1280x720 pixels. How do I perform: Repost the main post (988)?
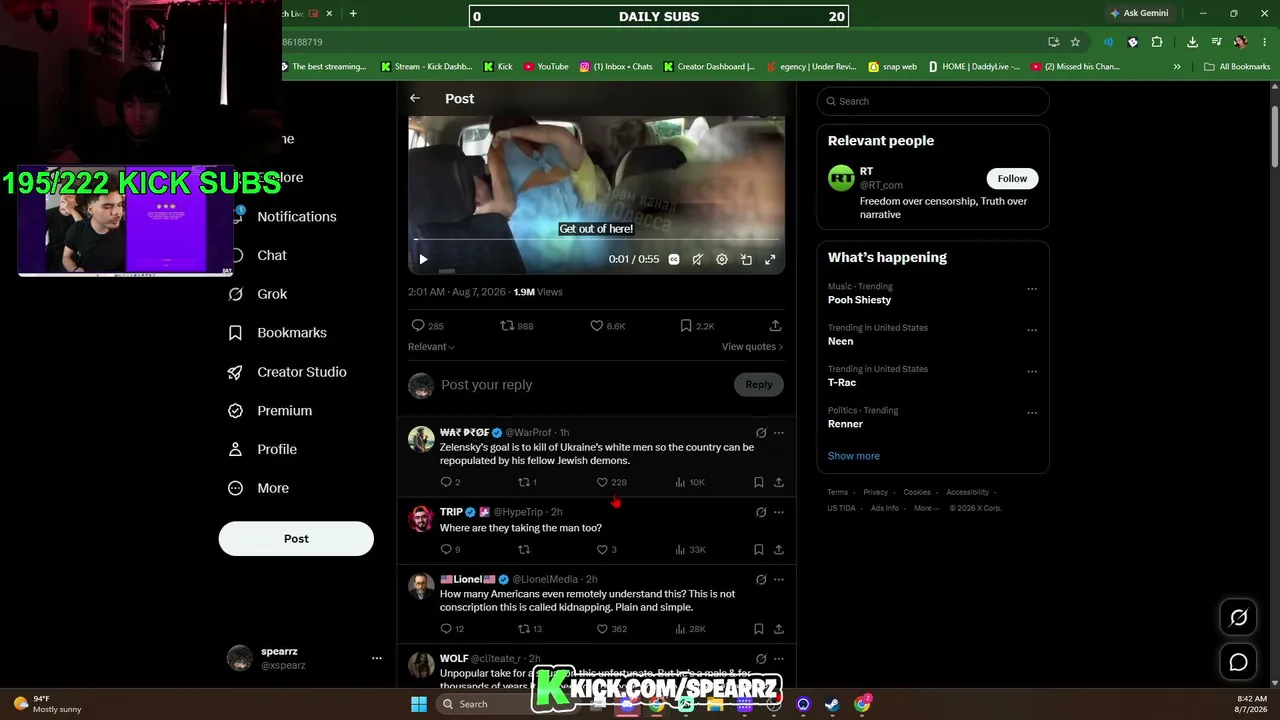[x=516, y=326]
